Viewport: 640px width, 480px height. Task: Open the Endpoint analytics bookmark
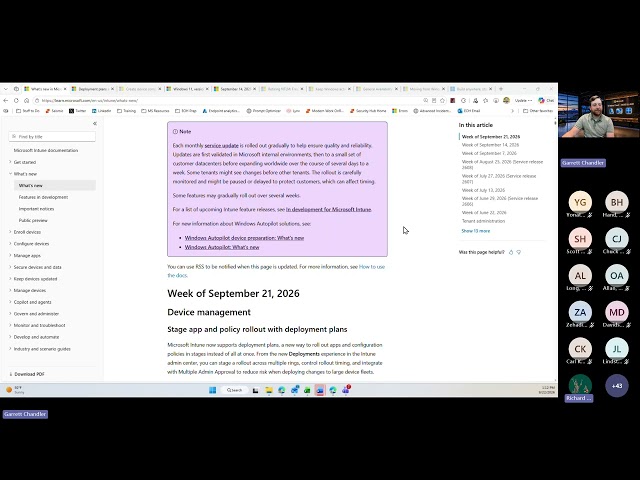221,111
